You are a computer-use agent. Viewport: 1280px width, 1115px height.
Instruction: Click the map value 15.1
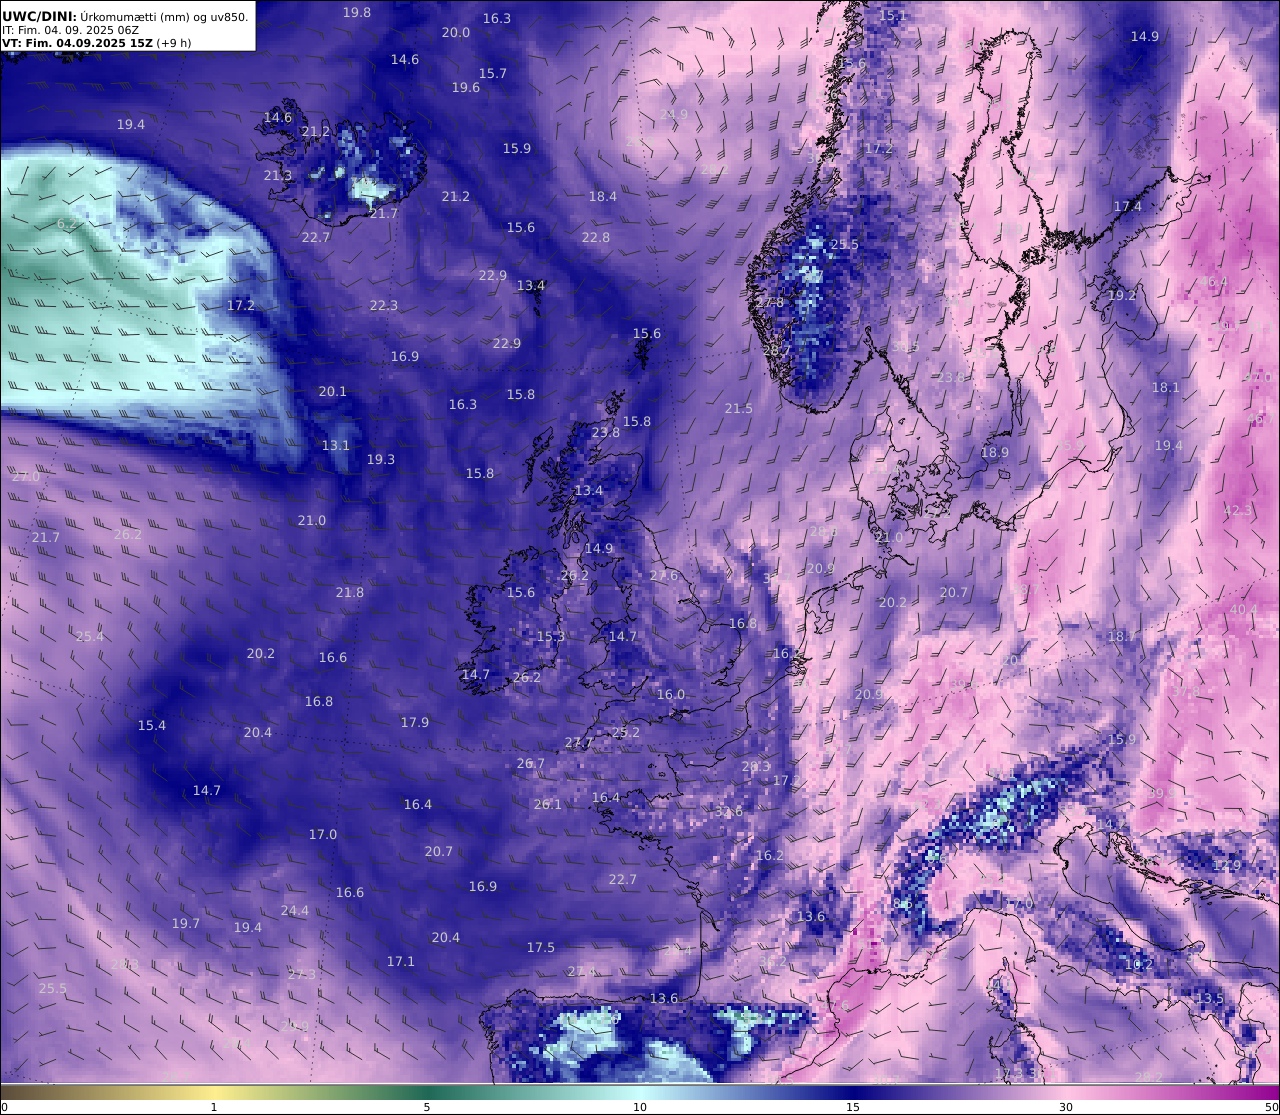[x=893, y=15]
